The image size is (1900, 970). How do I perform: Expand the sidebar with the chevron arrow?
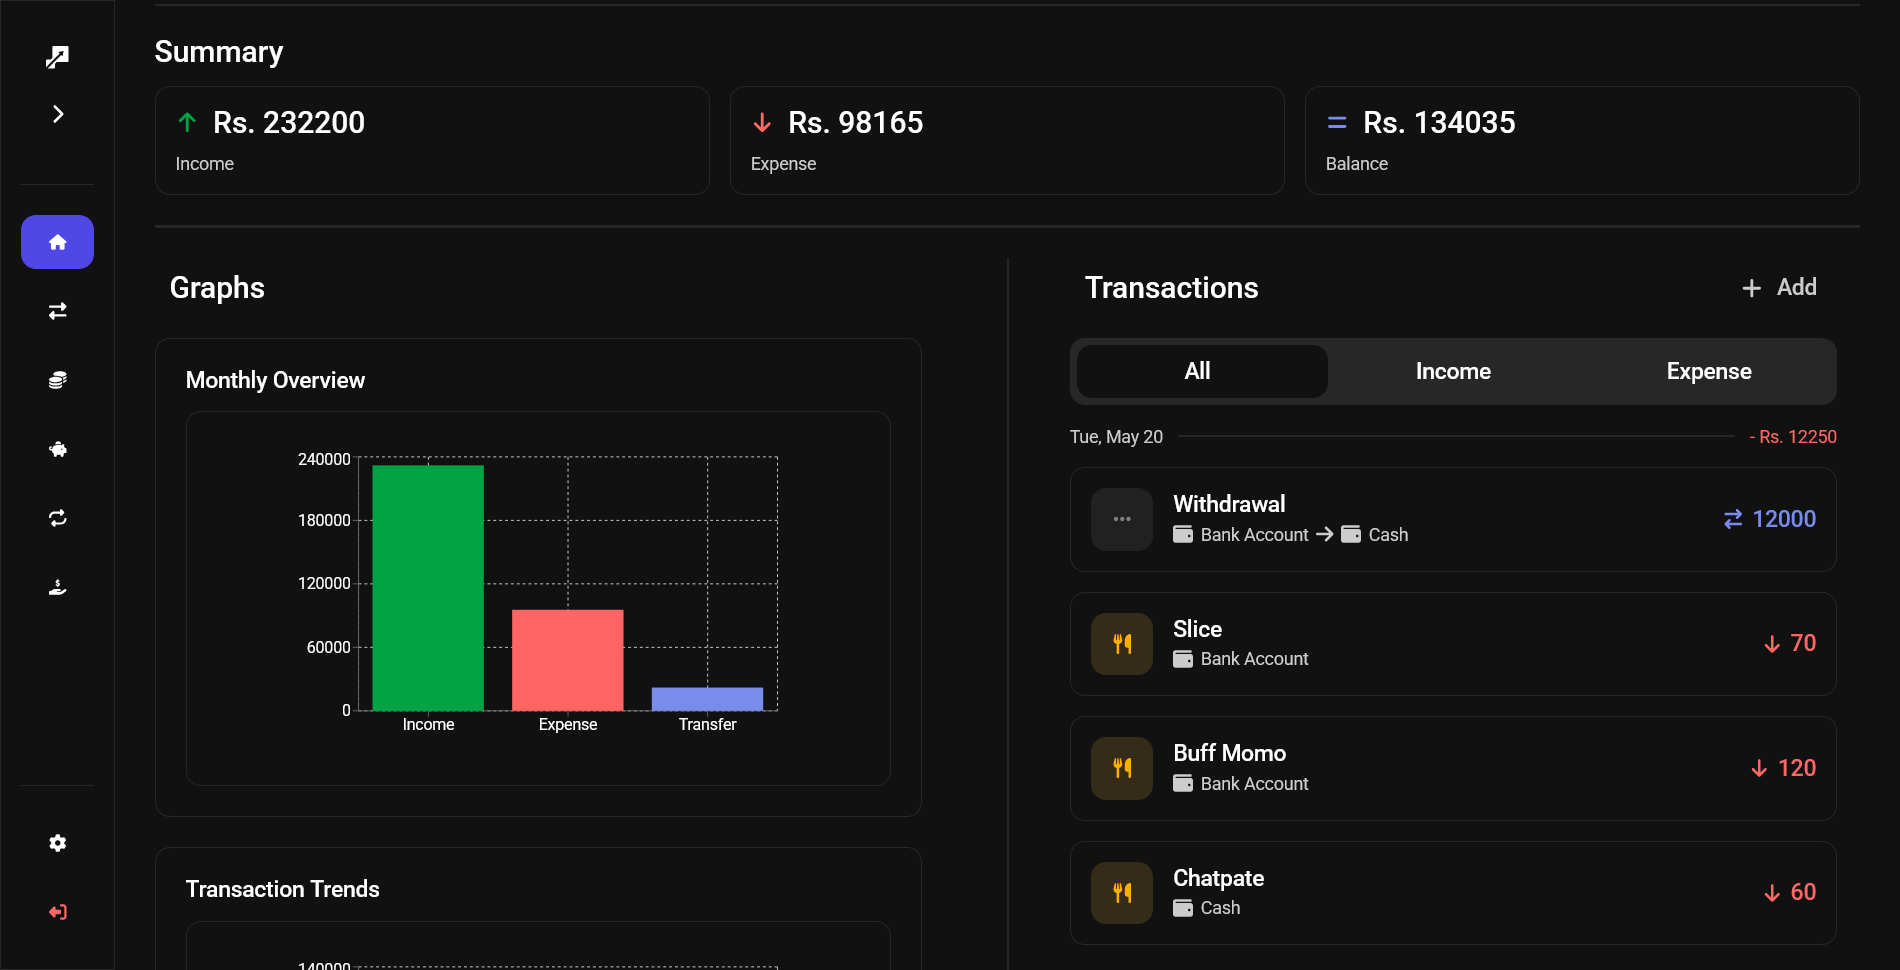[57, 114]
